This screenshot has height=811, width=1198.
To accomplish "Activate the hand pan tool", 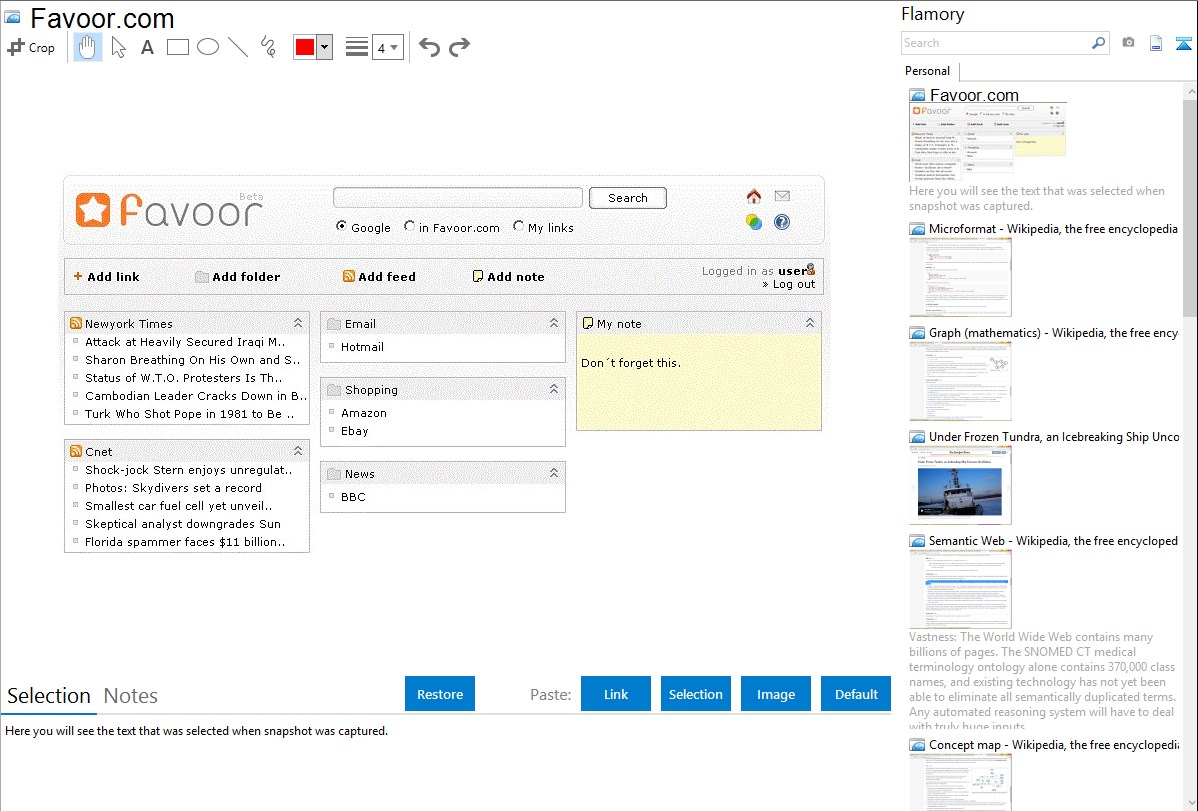I will coord(88,47).
